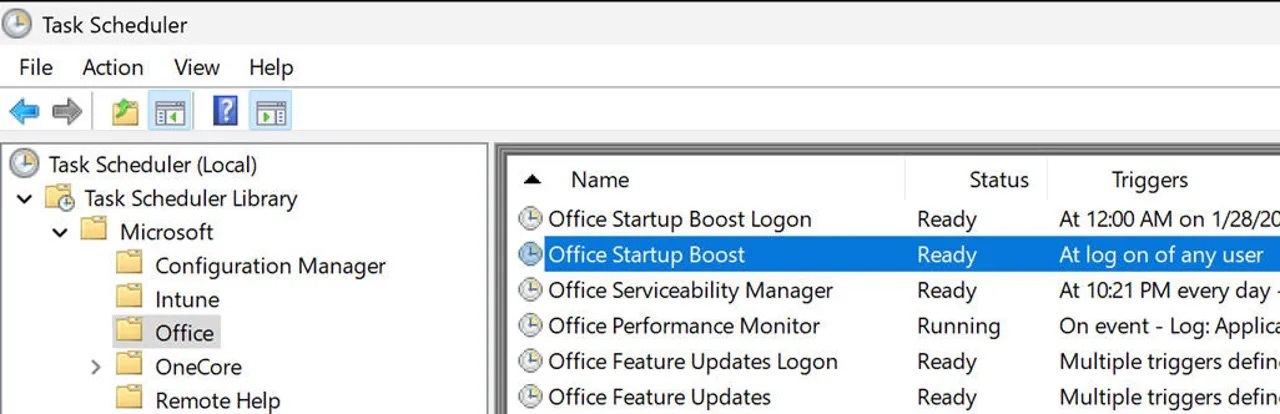Click the Office Performance Monitor task icon
1280x414 pixels.
coord(530,326)
